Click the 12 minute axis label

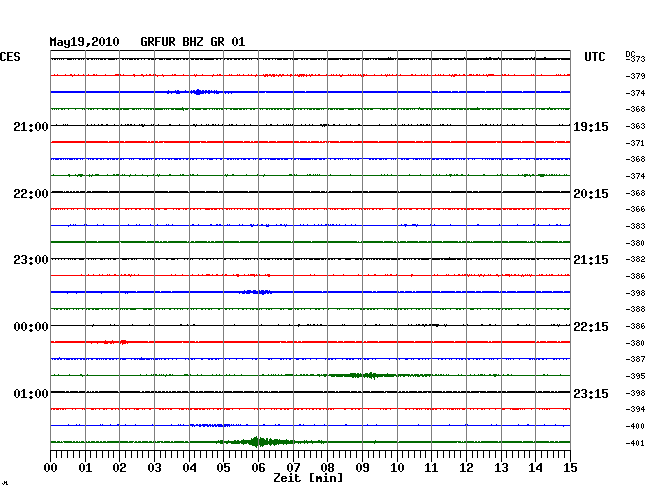coord(466,468)
